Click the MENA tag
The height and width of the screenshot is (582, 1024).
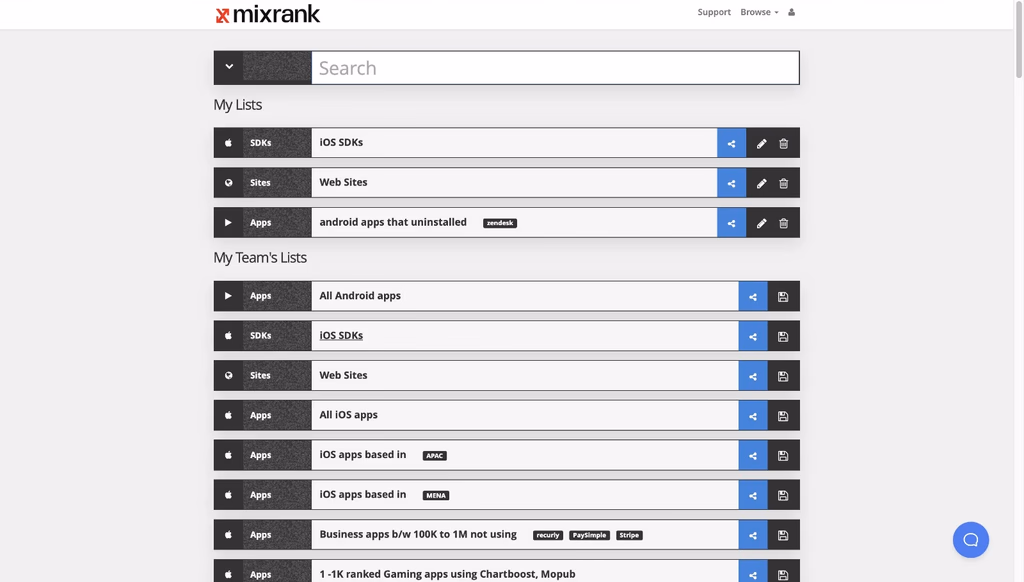pyautogui.click(x=436, y=496)
